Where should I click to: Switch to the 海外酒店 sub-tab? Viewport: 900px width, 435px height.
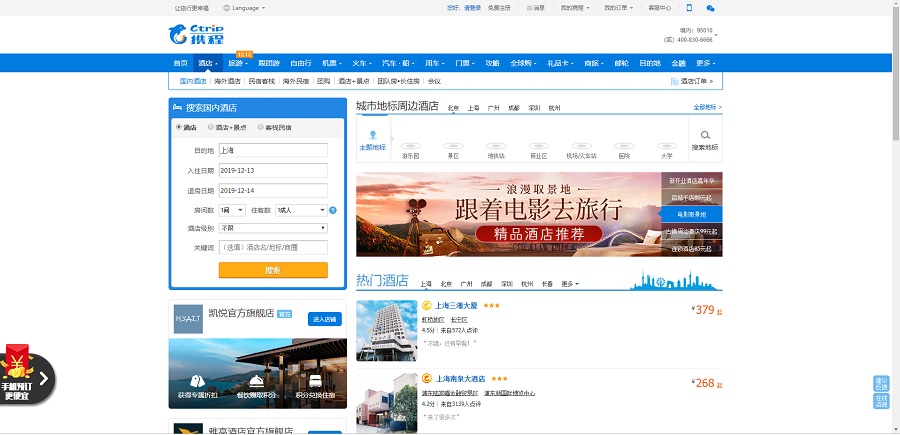point(227,81)
